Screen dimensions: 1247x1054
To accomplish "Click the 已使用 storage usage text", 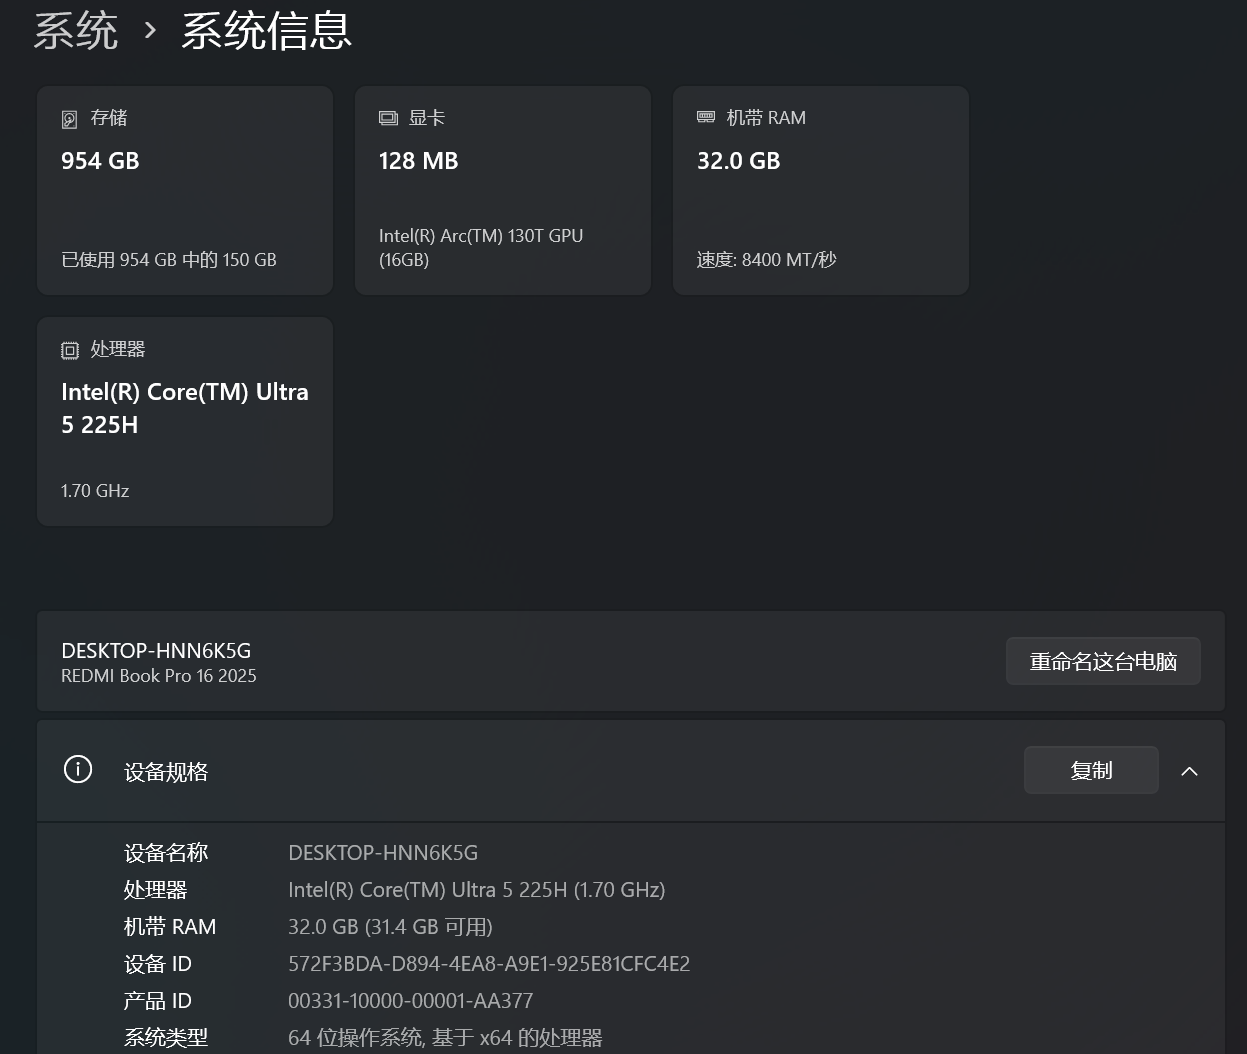I will coord(169,260).
